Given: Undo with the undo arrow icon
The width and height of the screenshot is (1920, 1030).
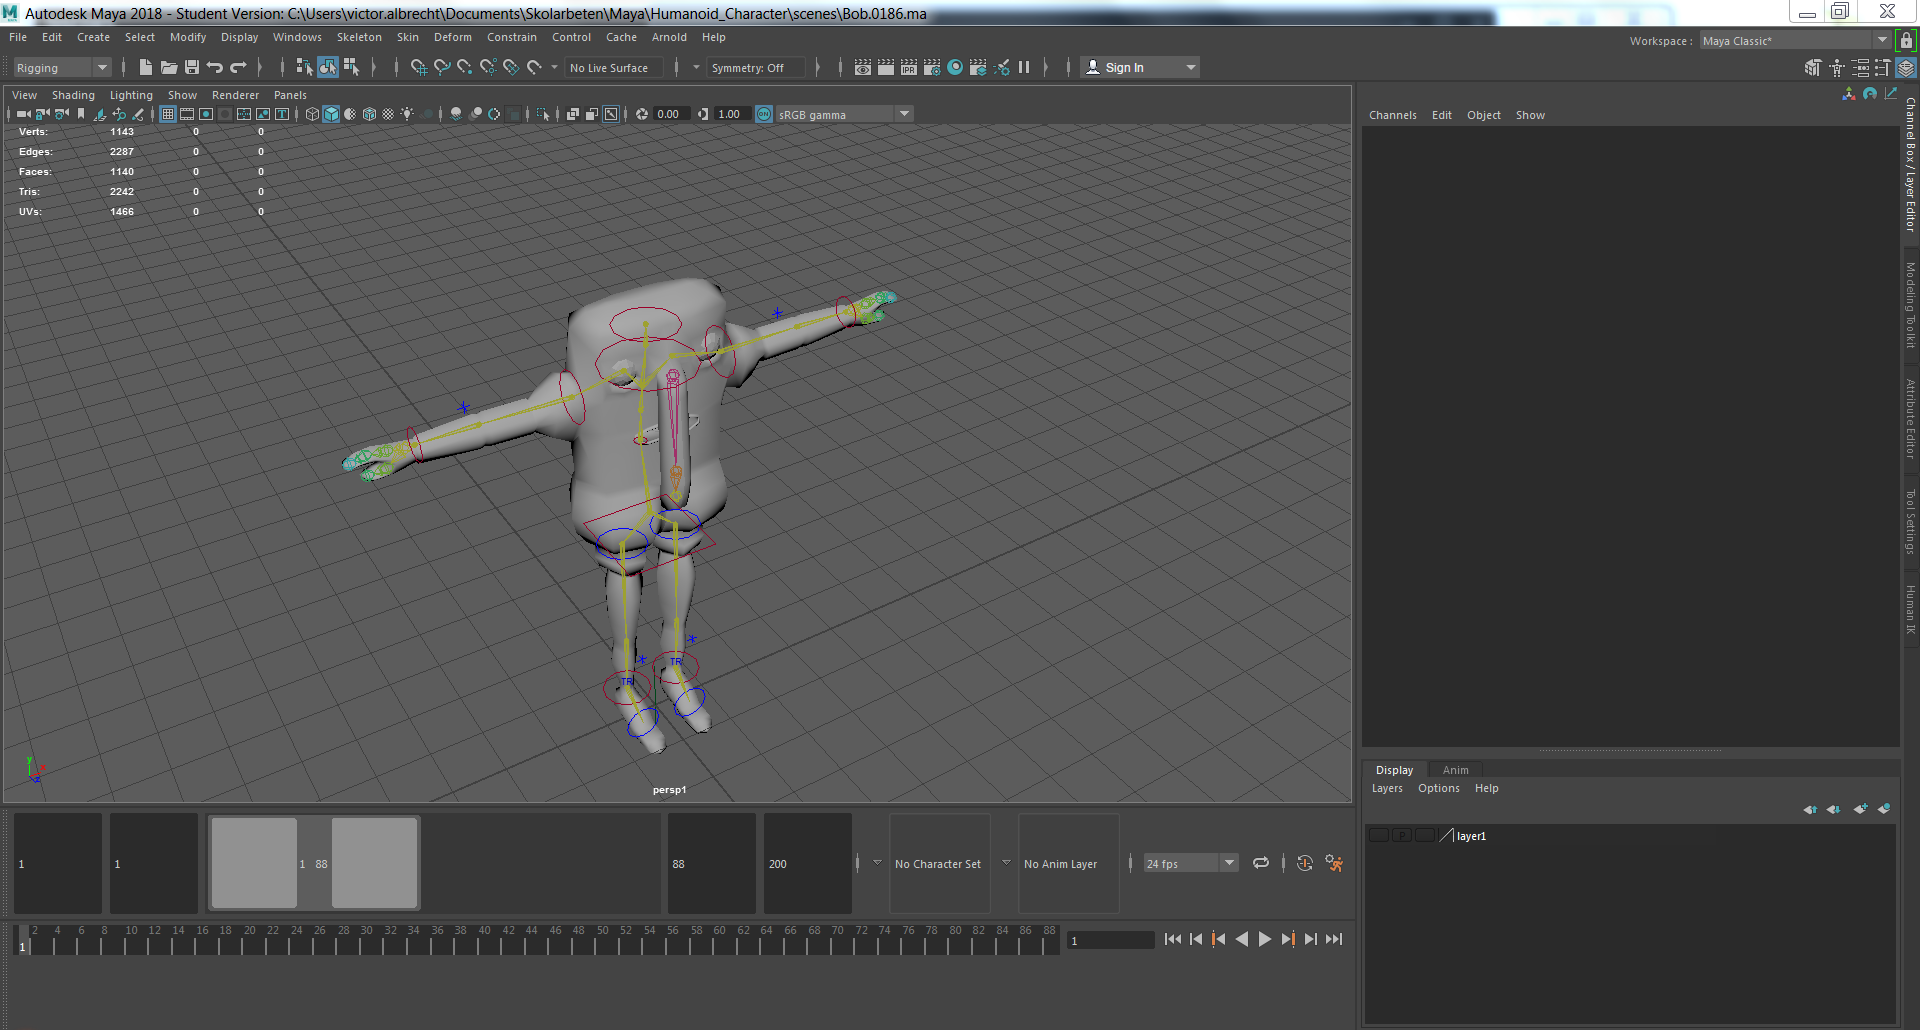Looking at the screenshot, I should (x=214, y=67).
